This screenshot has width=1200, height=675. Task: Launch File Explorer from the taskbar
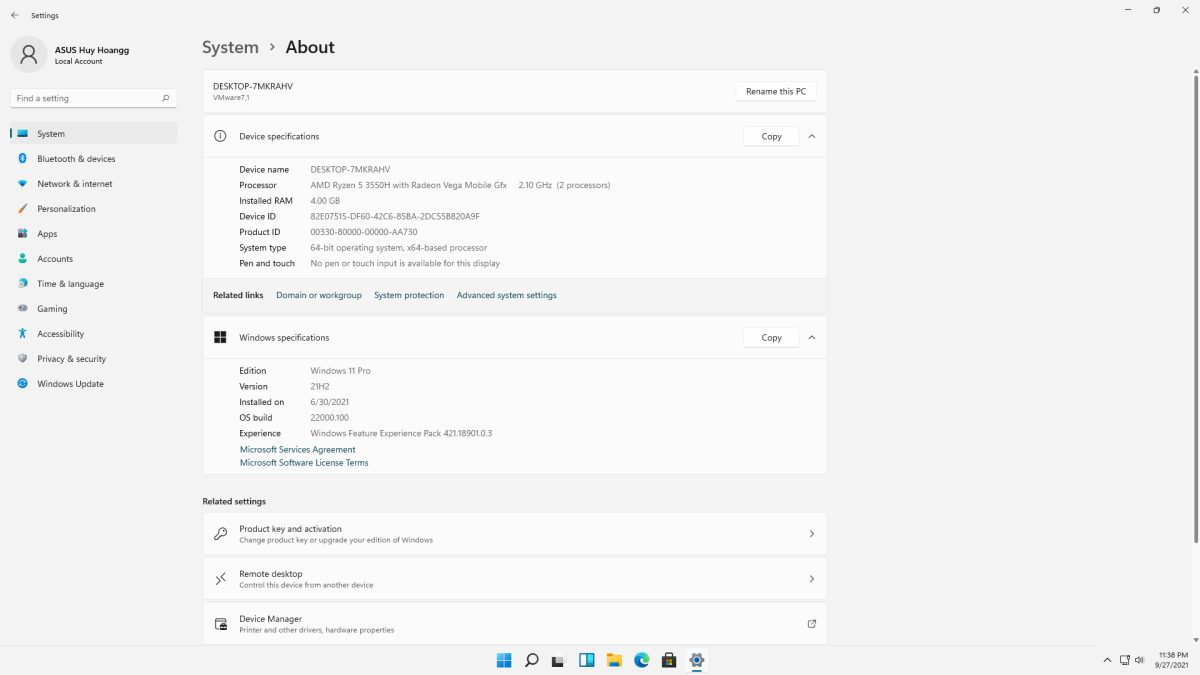[x=614, y=660]
